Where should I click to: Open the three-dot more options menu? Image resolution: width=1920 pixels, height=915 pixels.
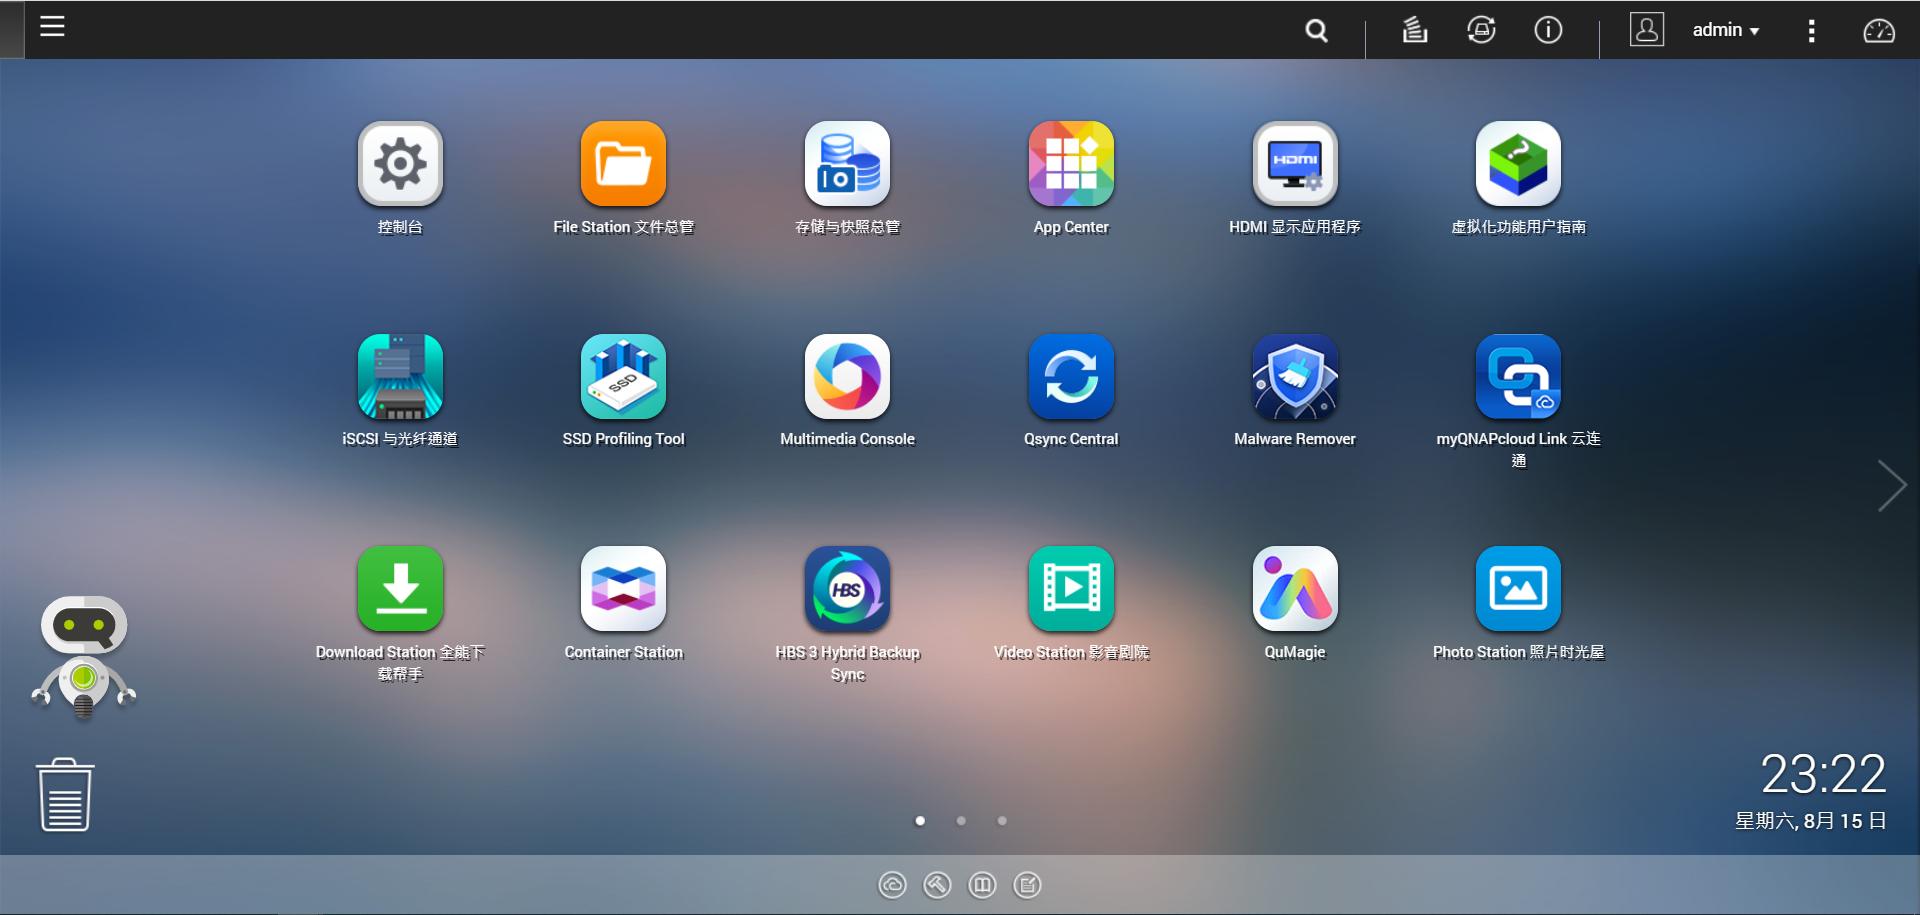[1811, 31]
